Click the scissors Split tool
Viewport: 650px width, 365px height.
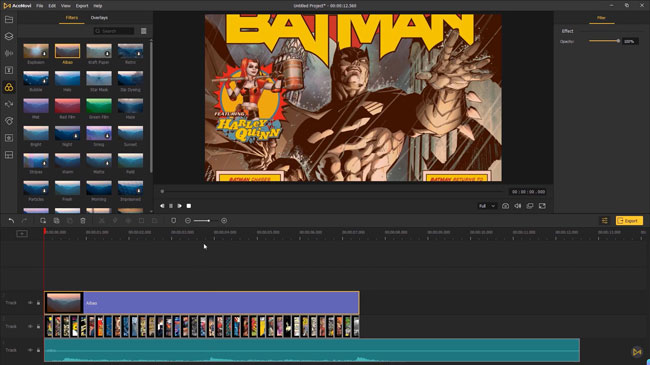(102, 221)
